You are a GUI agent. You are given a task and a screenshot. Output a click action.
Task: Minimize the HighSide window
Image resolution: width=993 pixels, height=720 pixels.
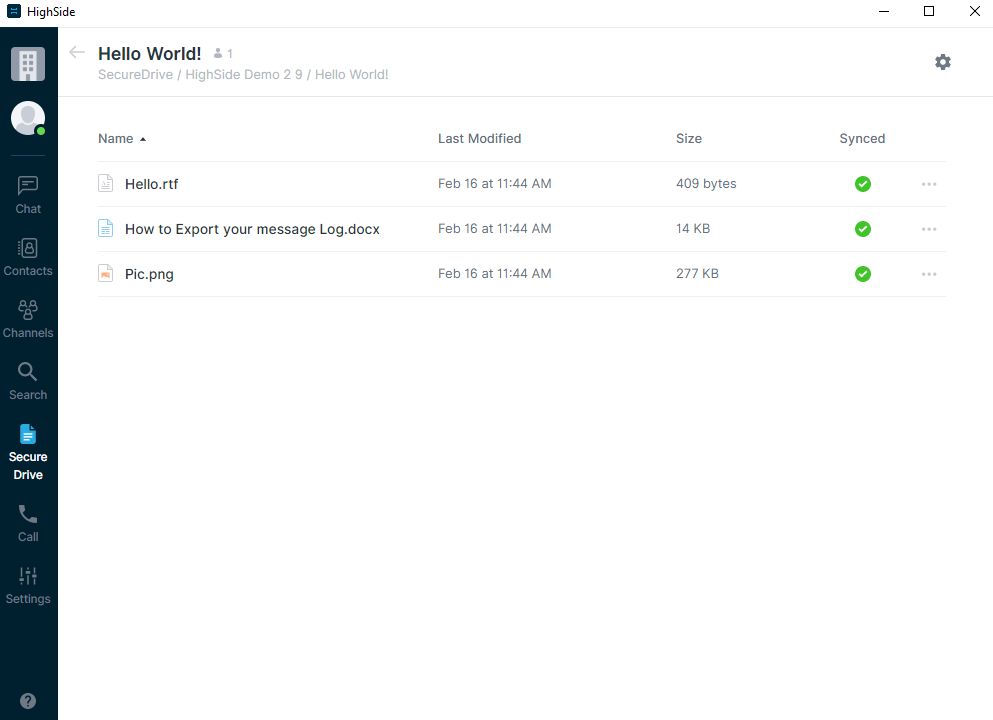[884, 11]
